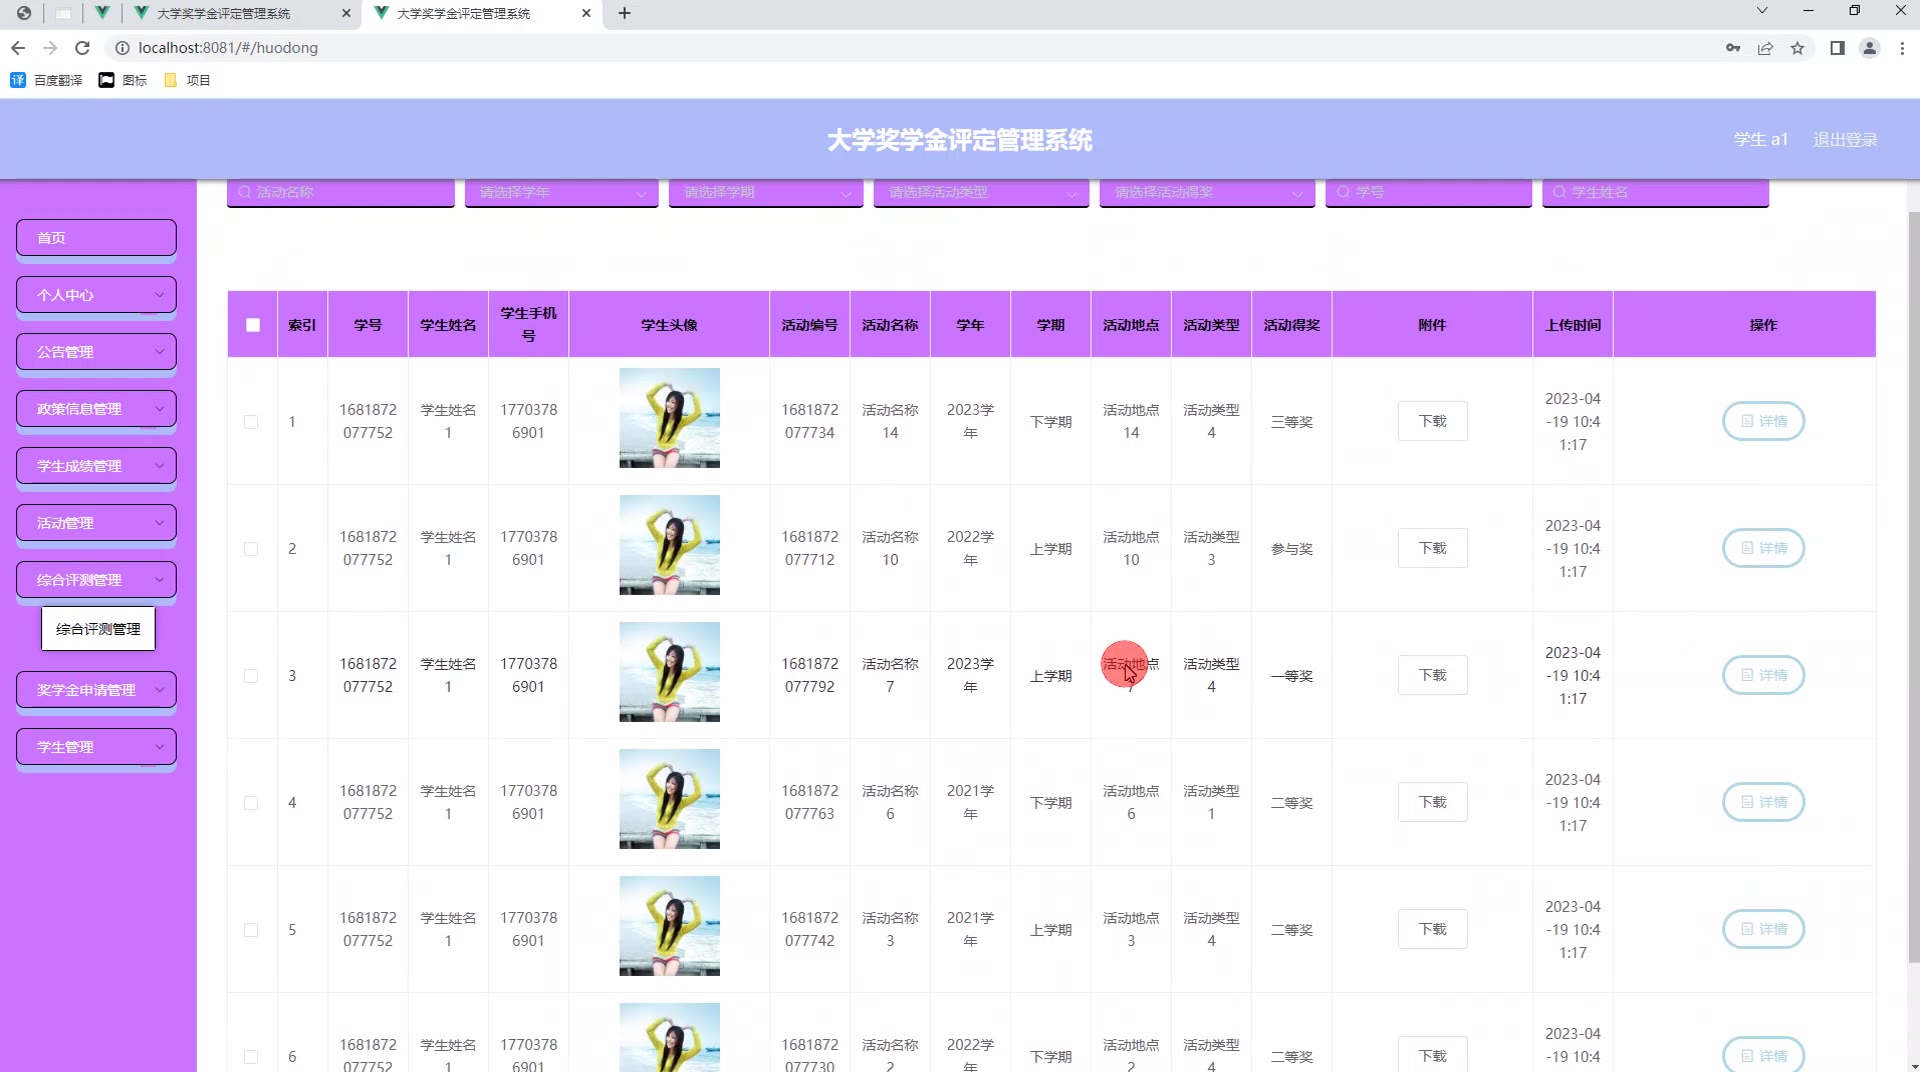Open the browser side panel icon
The width and height of the screenshot is (1920, 1072).
1837,48
